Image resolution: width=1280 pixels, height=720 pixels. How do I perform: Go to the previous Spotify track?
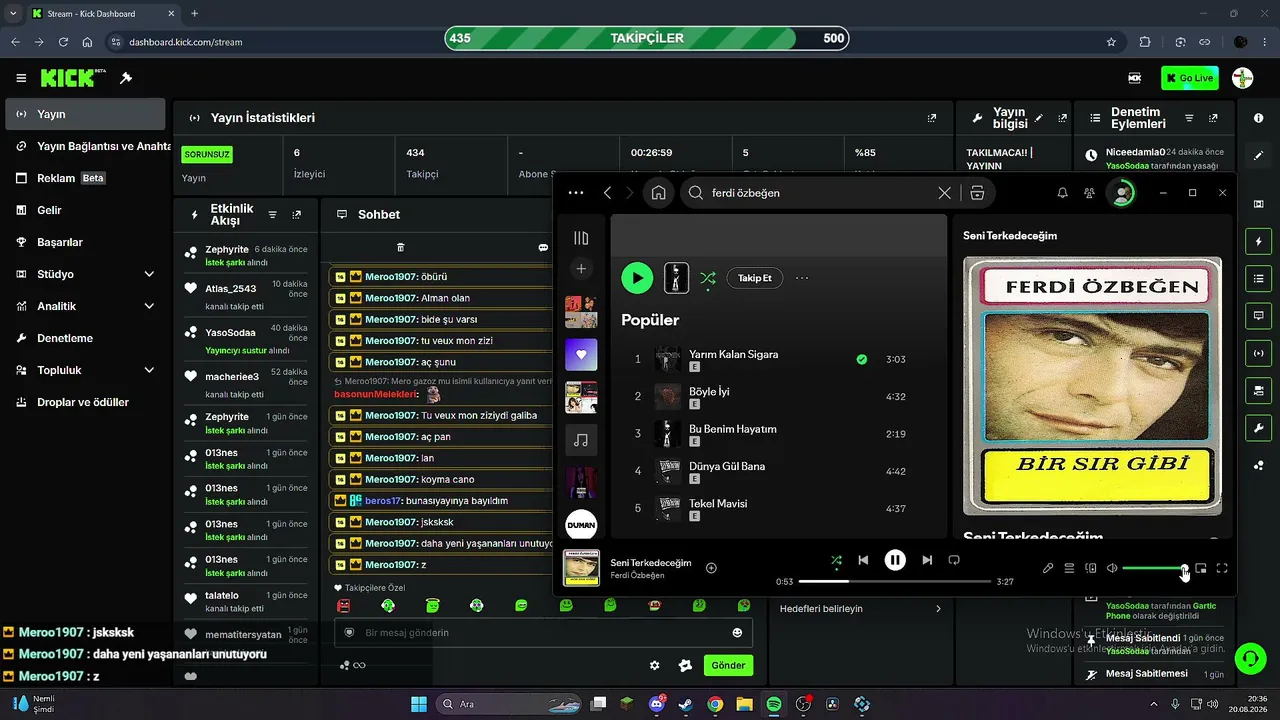pos(863,560)
